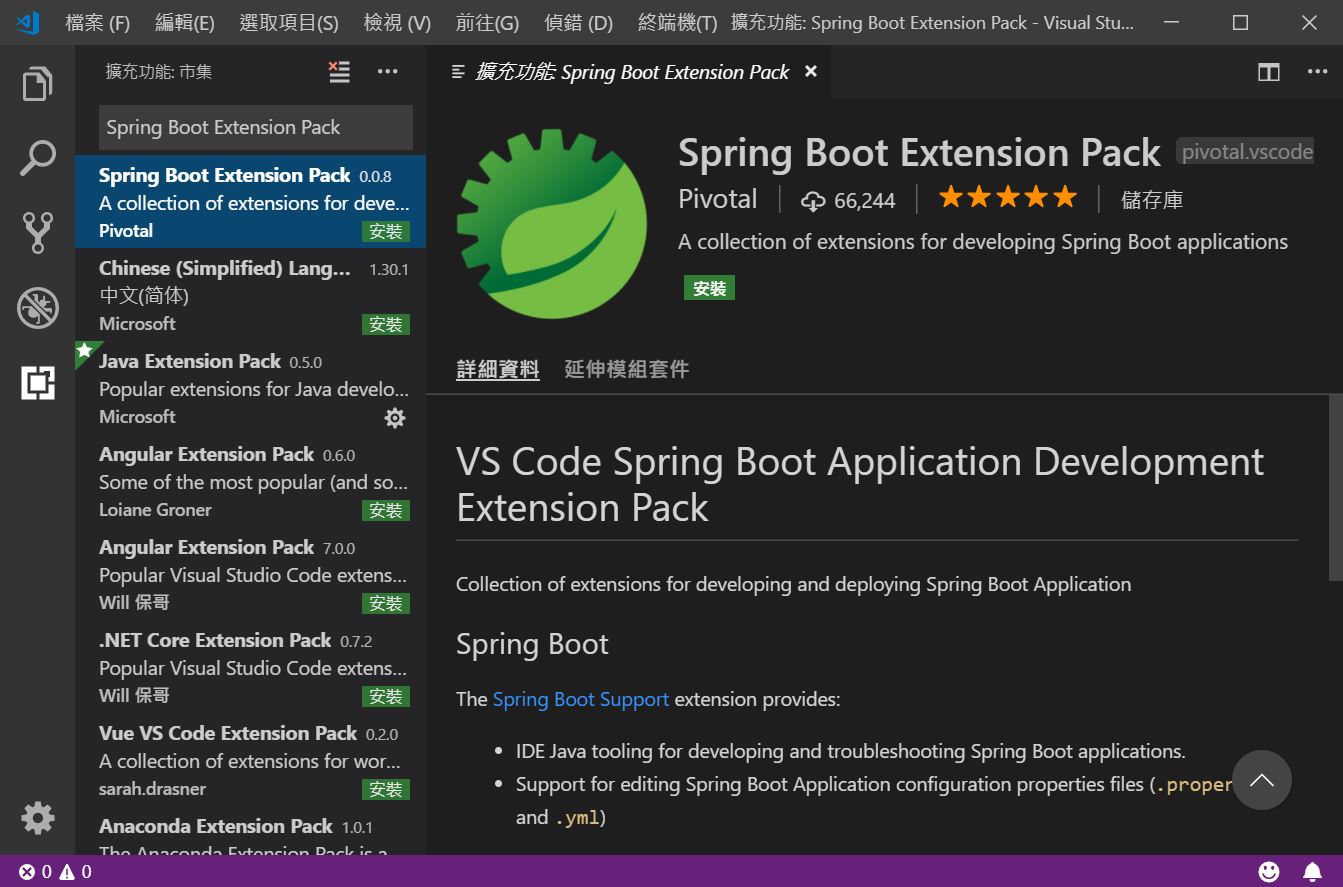Screen dimensions: 1343x887
Task: Split the editor to the side
Action: coord(1269,72)
